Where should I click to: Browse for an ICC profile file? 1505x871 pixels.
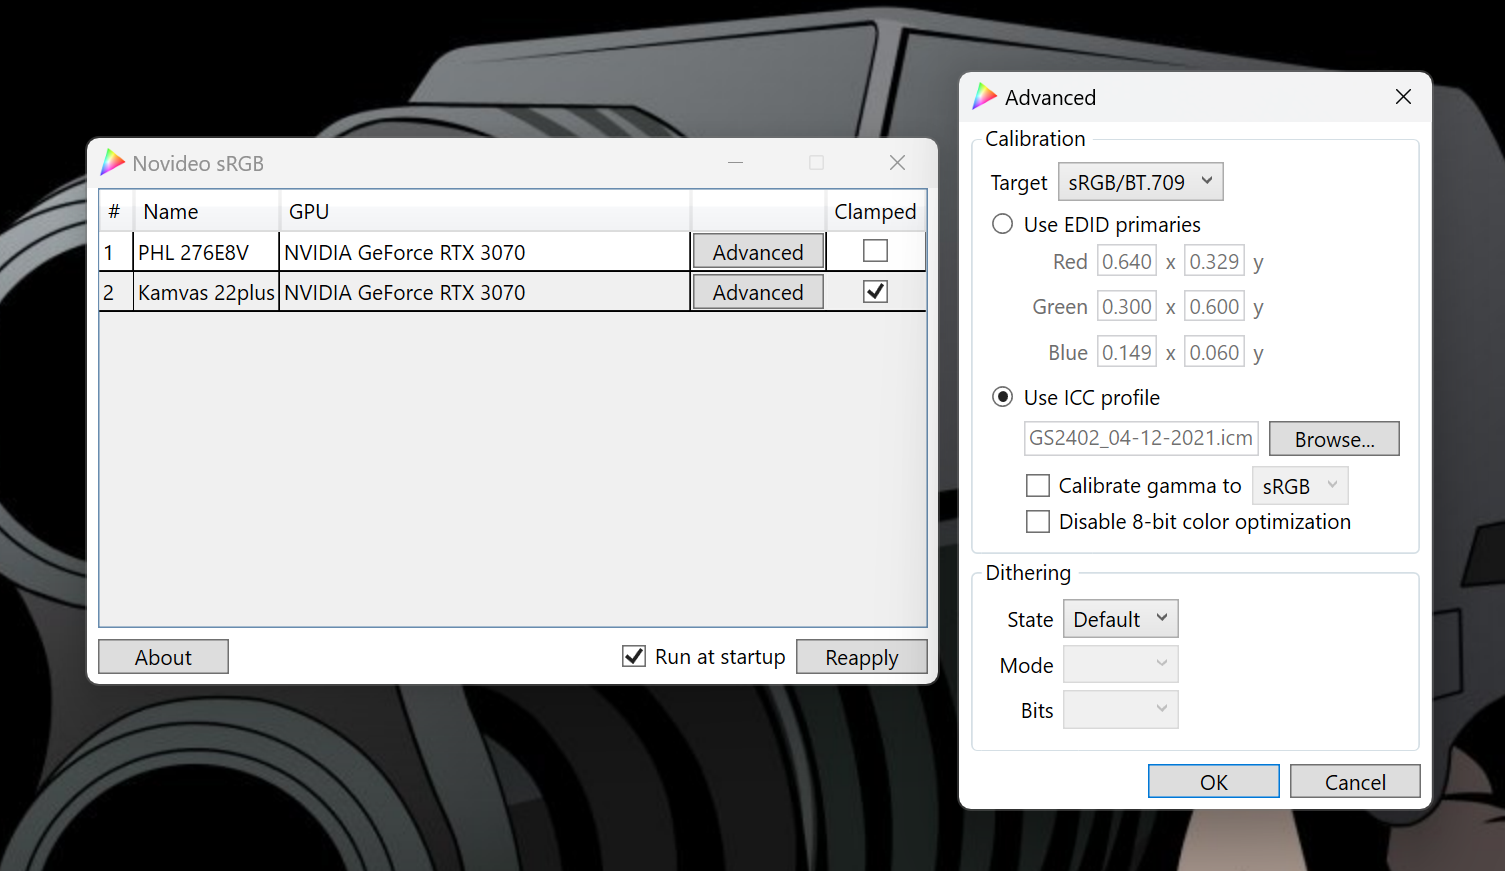click(x=1334, y=439)
